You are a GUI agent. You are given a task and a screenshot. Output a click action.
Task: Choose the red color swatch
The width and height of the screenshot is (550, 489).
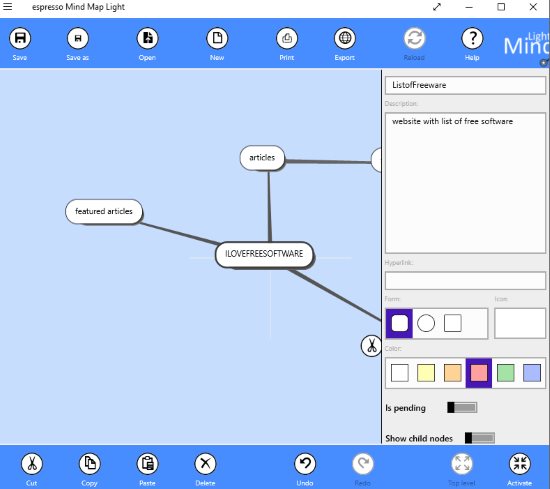[479, 373]
